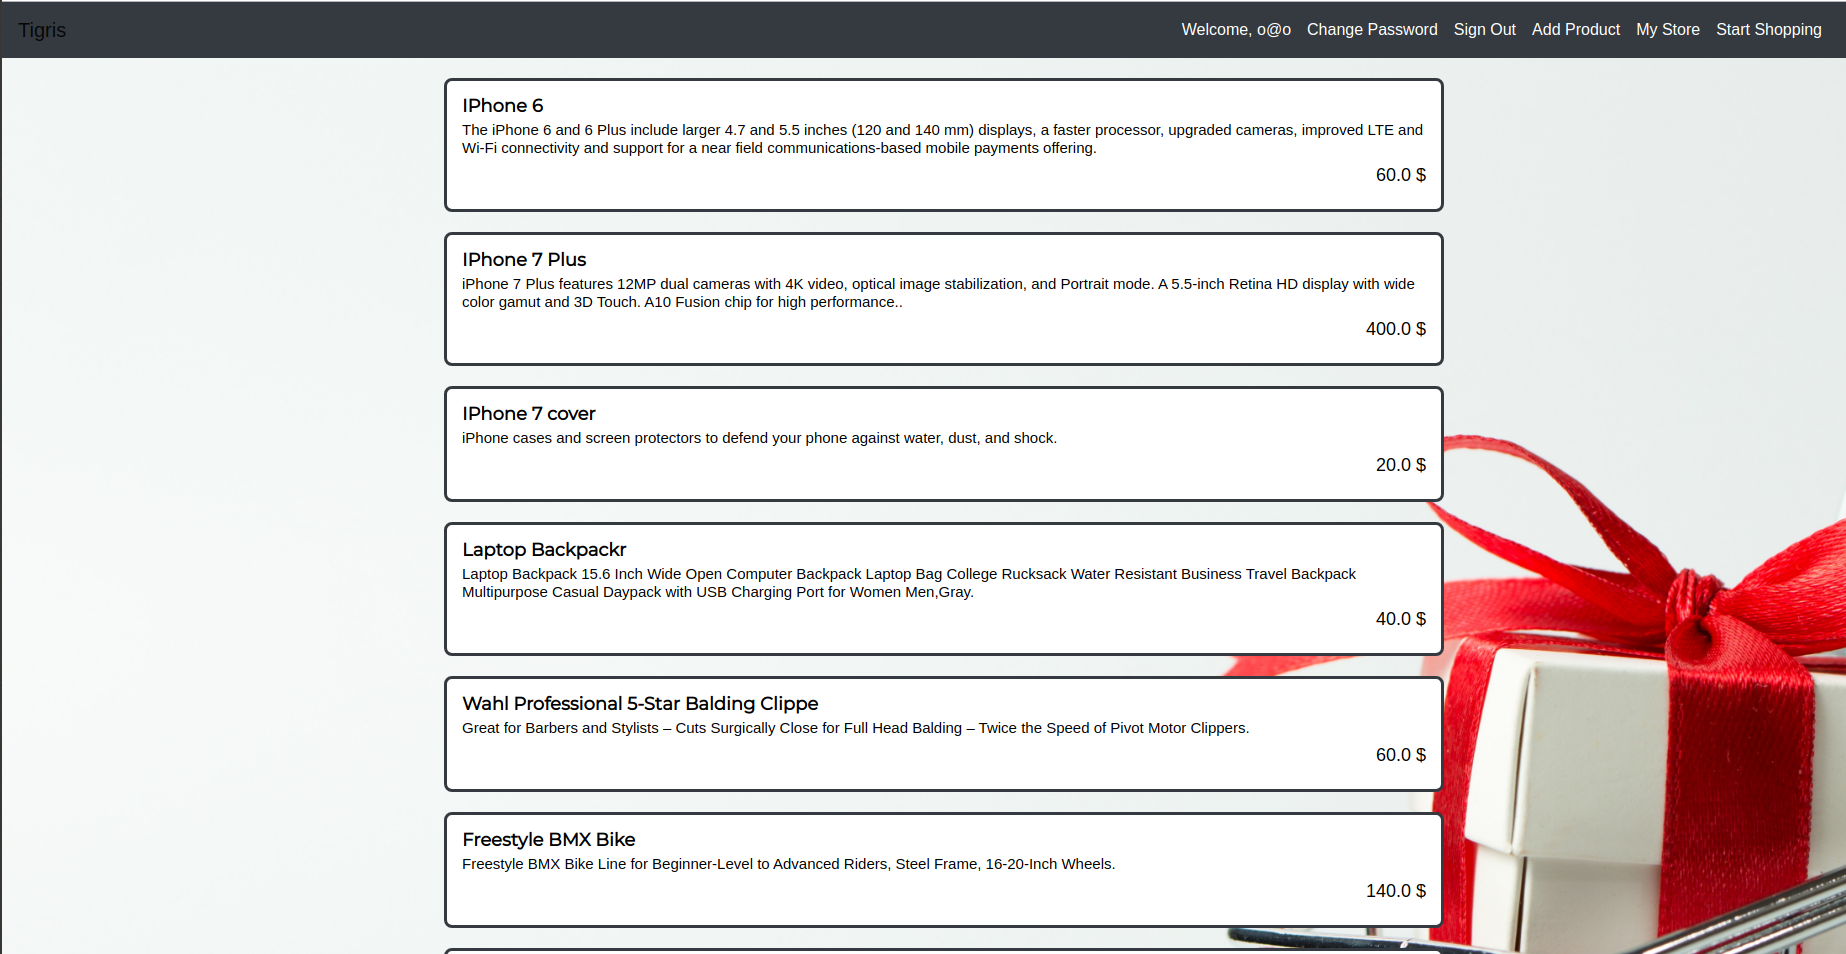Open the Laptop Backpackr product title
Screen dimensions: 1846x954
click(x=544, y=550)
